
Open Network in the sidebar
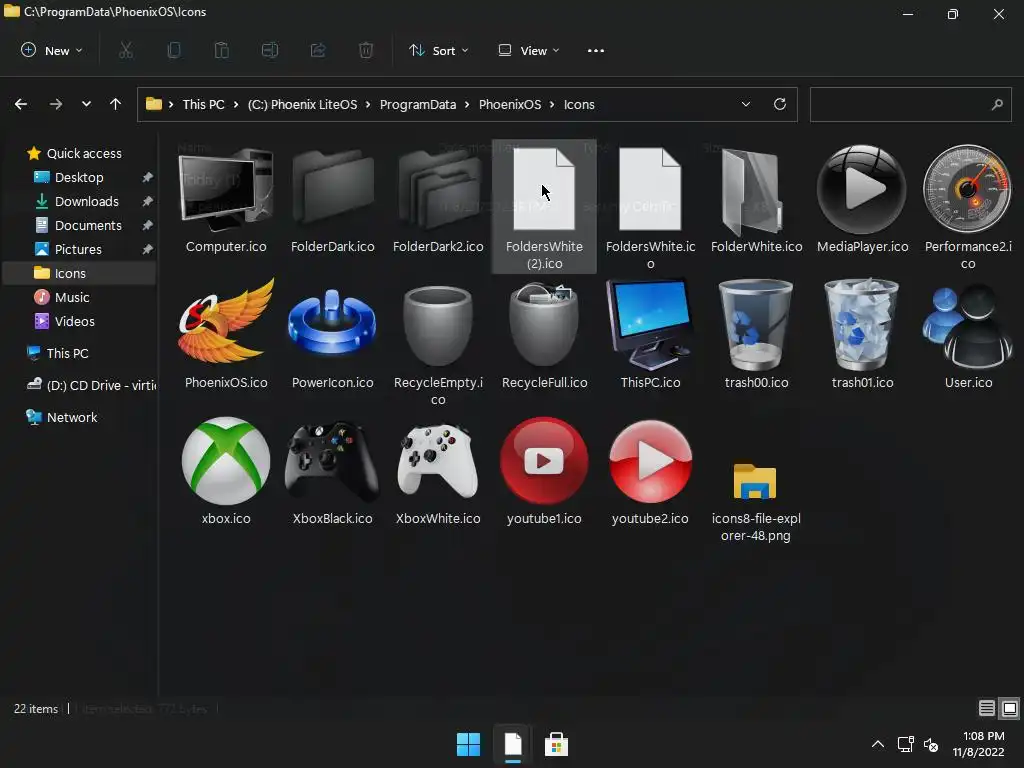(x=78, y=417)
